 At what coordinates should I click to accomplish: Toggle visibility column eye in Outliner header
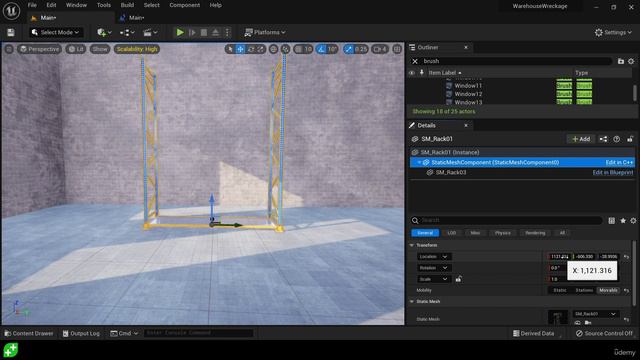412,73
